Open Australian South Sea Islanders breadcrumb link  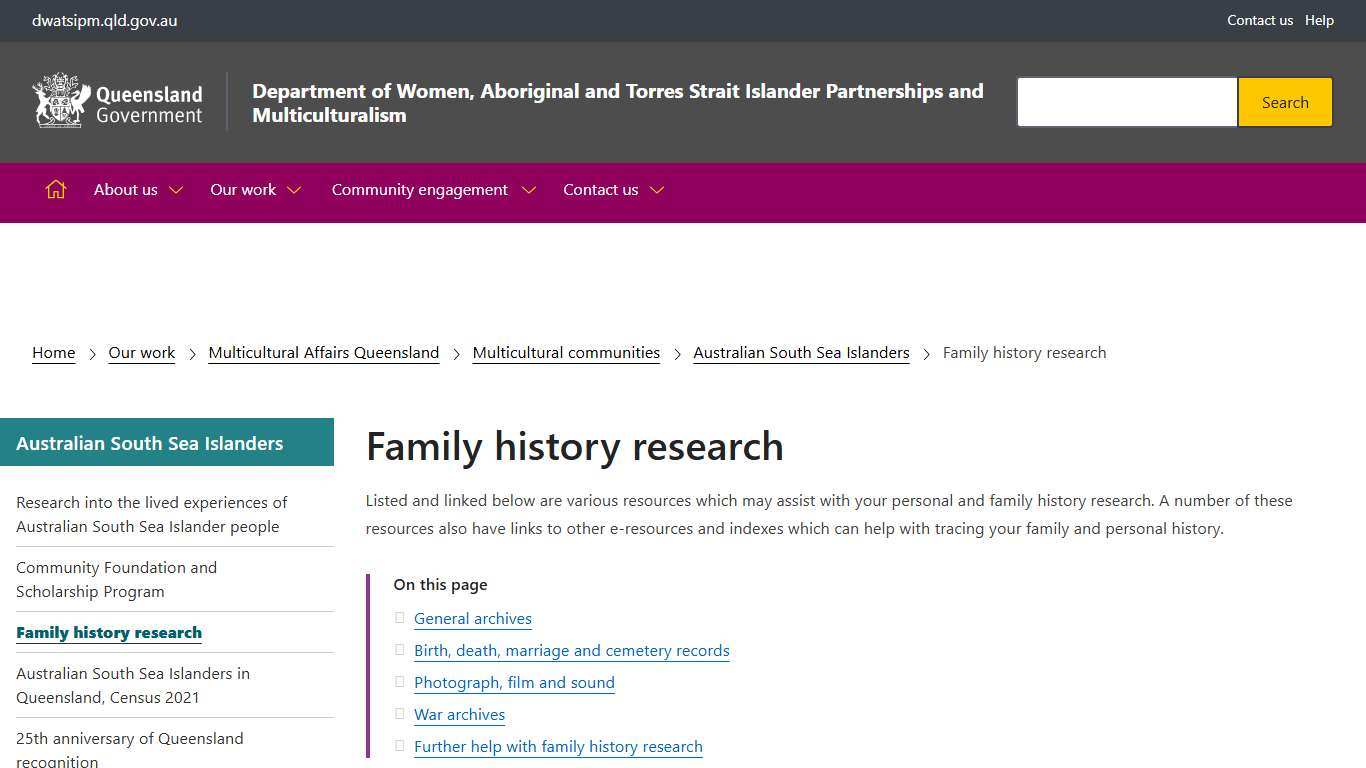[x=800, y=352]
